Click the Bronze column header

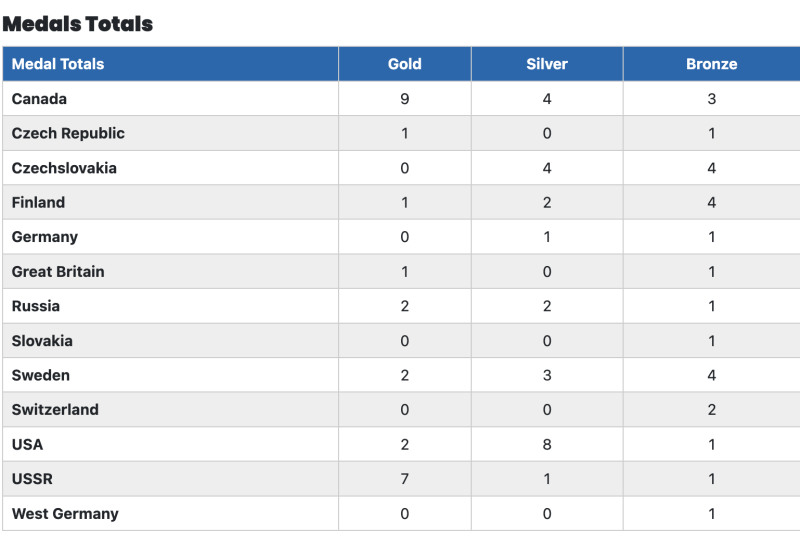[711, 64]
